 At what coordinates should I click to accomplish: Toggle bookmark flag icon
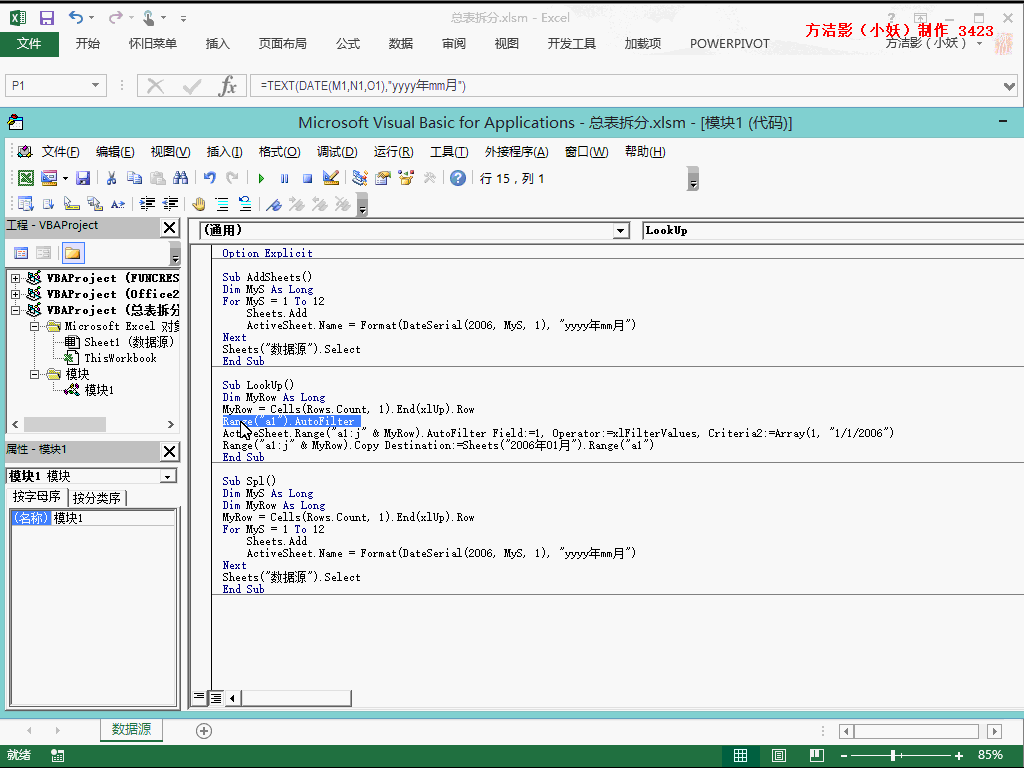point(274,204)
